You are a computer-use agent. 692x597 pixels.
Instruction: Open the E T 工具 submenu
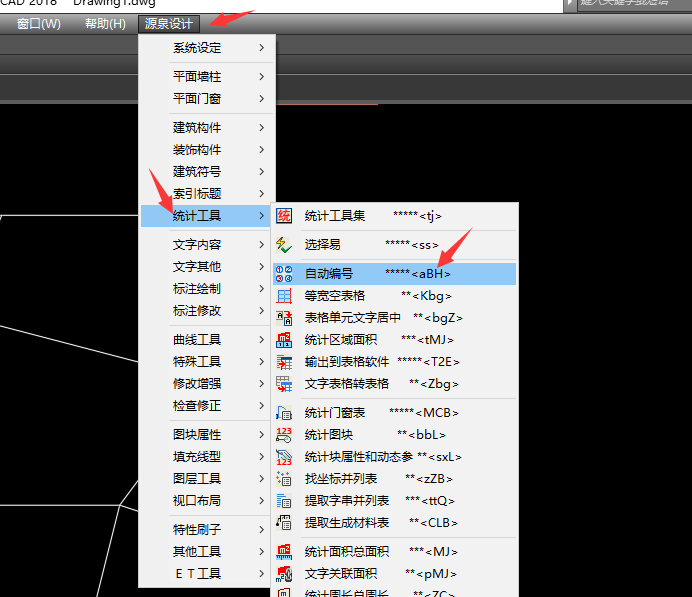[206, 574]
